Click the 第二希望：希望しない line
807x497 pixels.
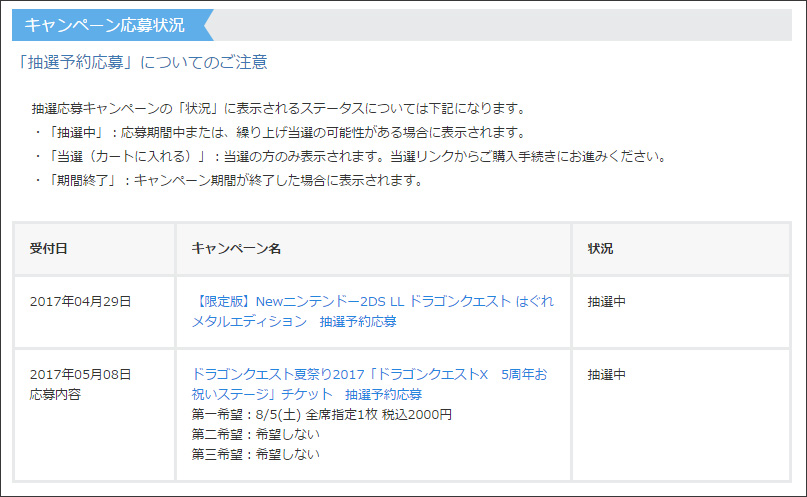coord(256,434)
